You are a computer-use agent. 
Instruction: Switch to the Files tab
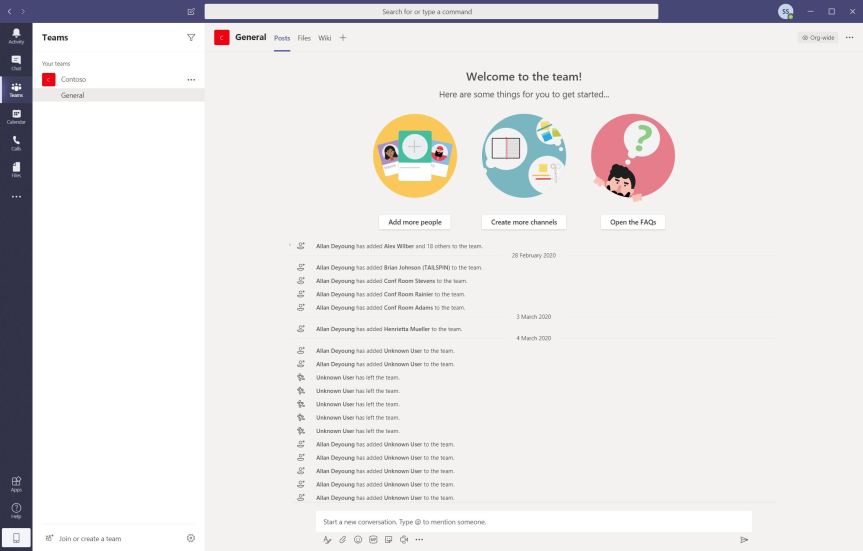[x=304, y=38]
